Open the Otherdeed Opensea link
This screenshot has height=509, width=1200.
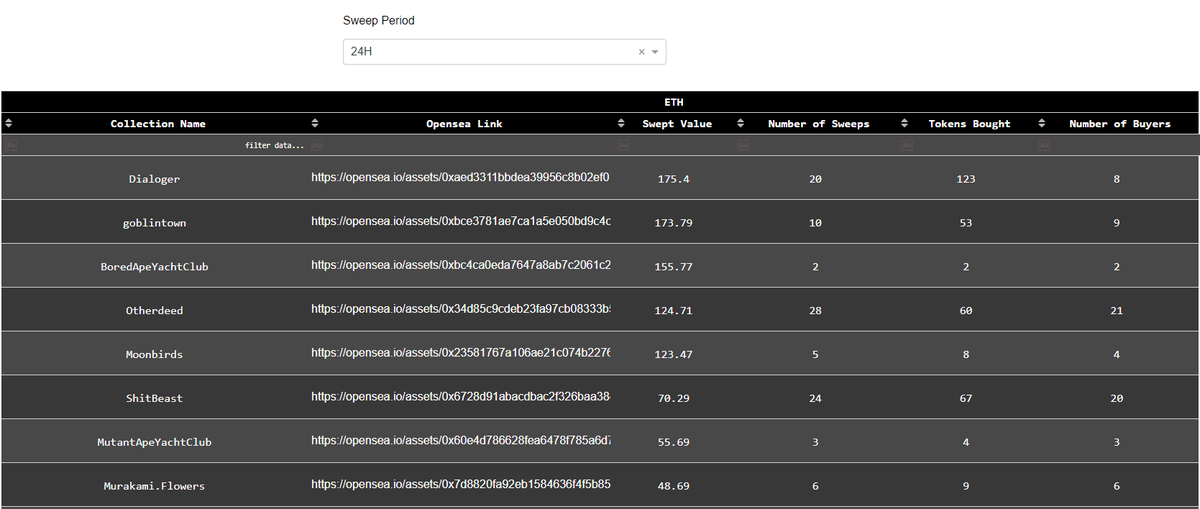point(461,309)
